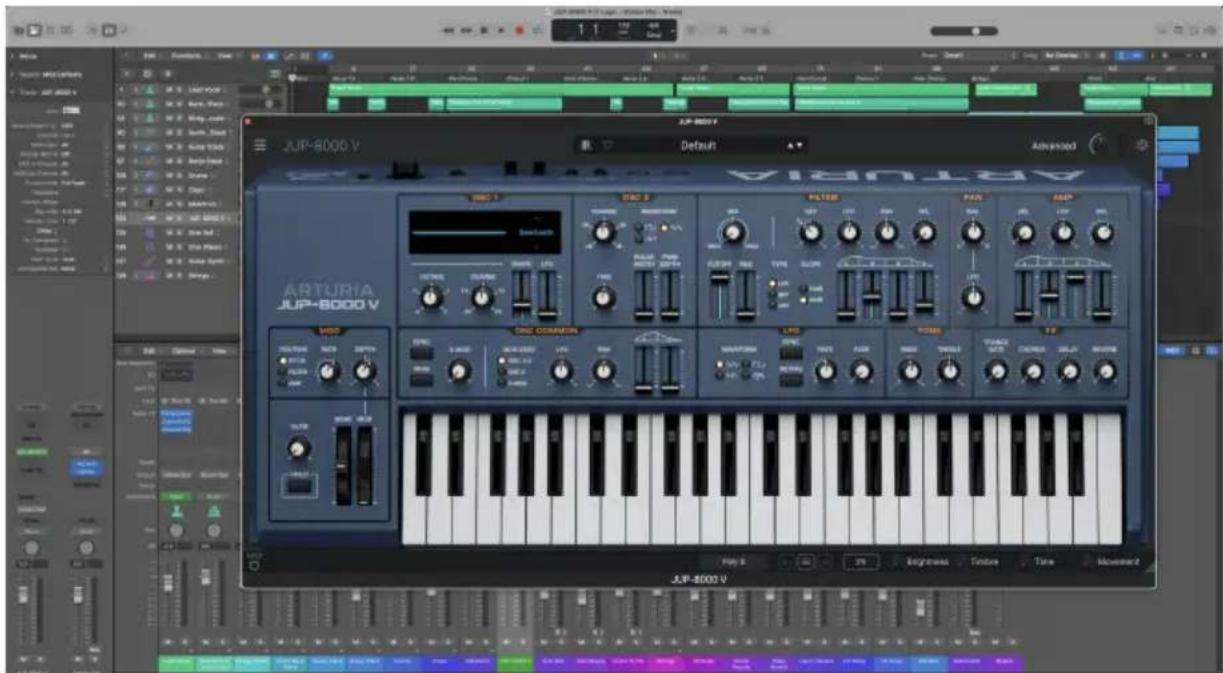The height and width of the screenshot is (673, 1223).
Task: Click the X-MOD knob in OSC Common
Action: [x=459, y=372]
